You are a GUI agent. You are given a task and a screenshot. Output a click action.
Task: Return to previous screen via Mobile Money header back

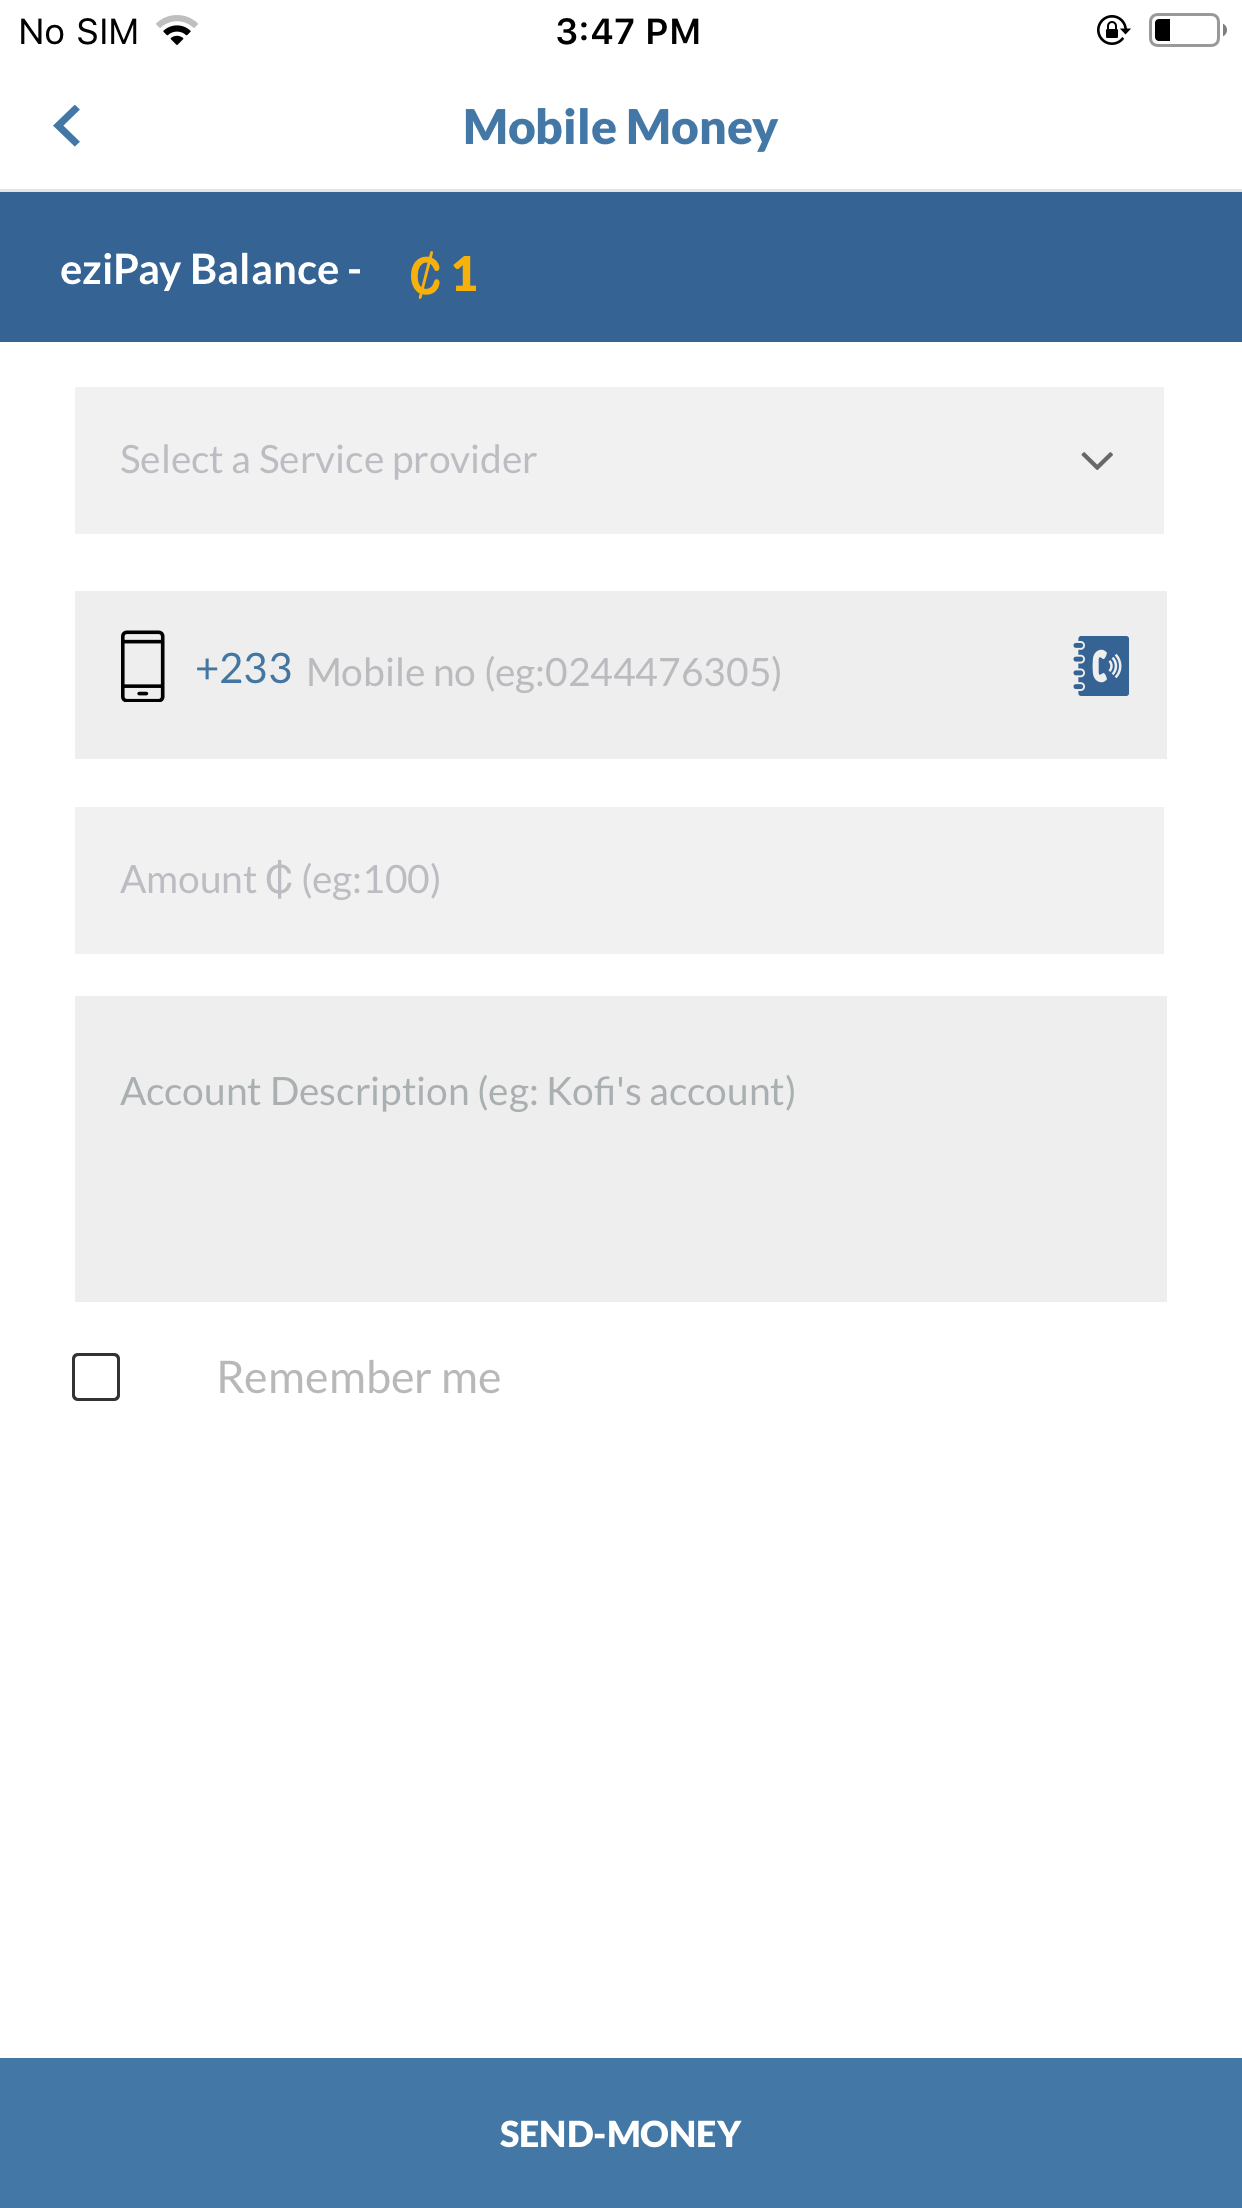(x=66, y=126)
